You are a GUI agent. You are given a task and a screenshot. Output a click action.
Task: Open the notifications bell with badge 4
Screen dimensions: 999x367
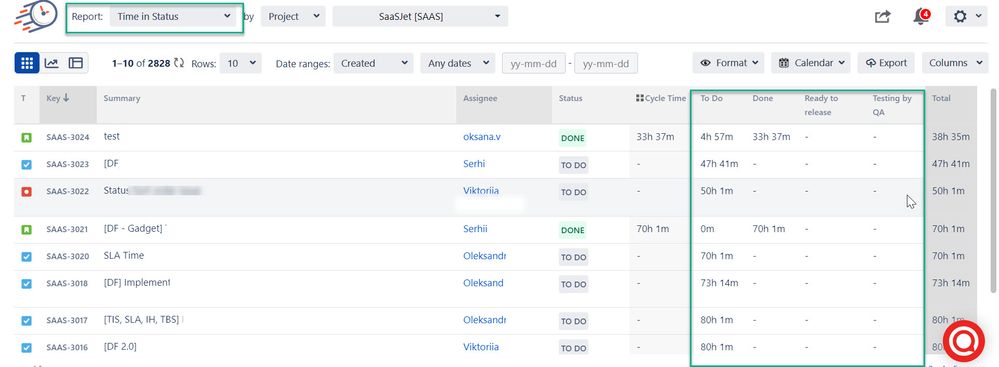coord(921,17)
